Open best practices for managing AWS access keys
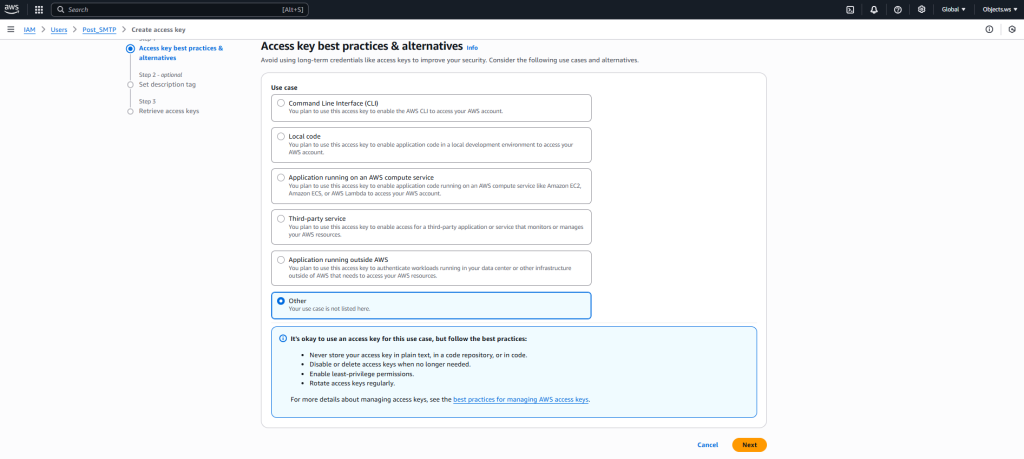Screen dimensions: 1024x459 click(x=521, y=399)
